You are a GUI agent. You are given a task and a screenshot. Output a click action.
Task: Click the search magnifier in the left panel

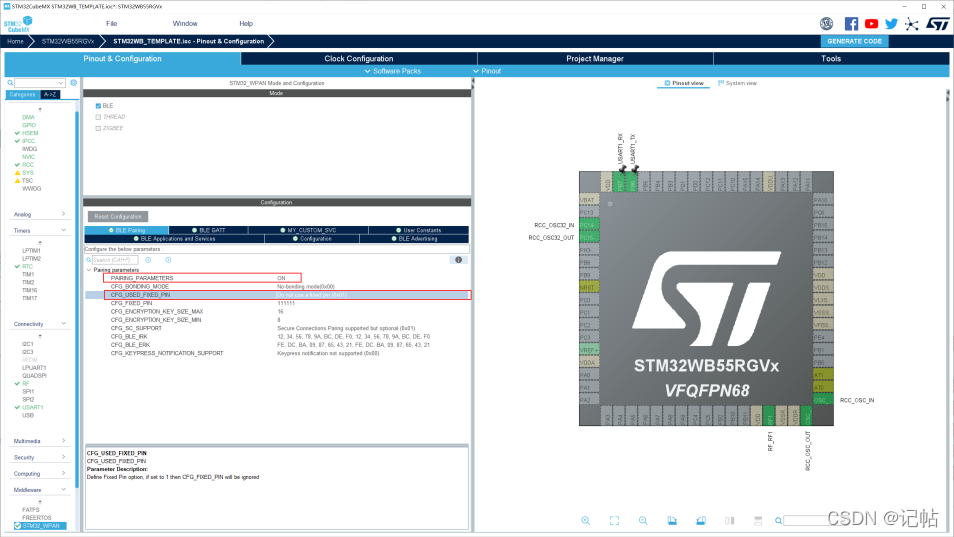(x=10, y=83)
